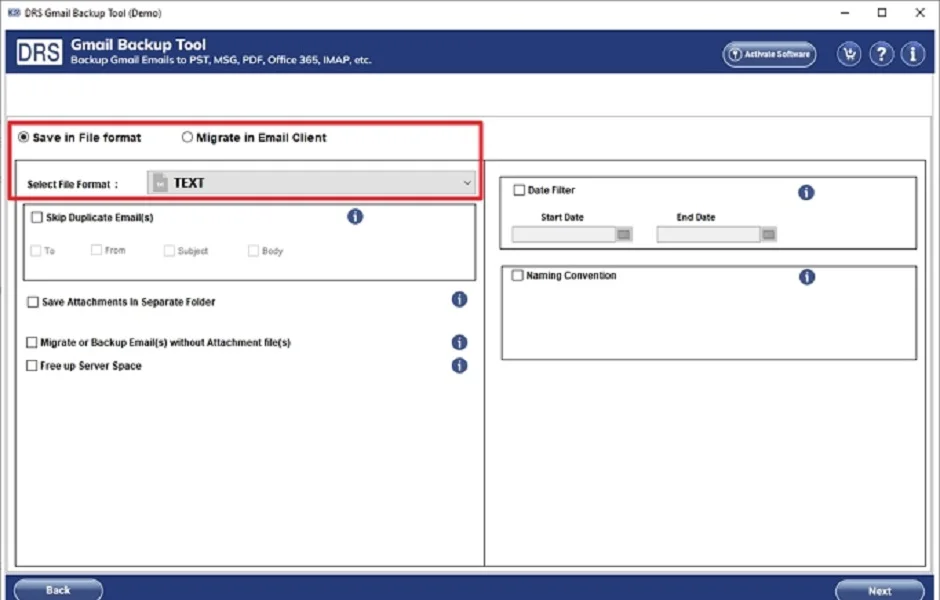Viewport: 940px width, 600px height.
Task: Click the info icon beside Date Filter
Action: pos(806,192)
